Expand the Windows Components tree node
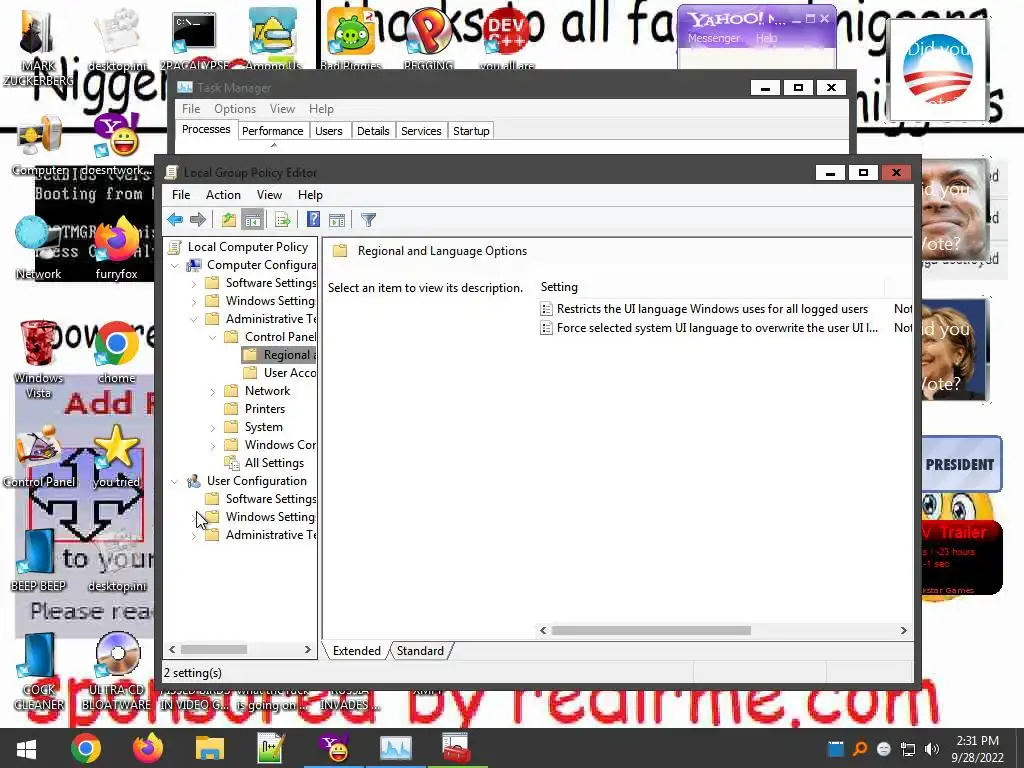Image resolution: width=1024 pixels, height=768 pixels. point(212,446)
